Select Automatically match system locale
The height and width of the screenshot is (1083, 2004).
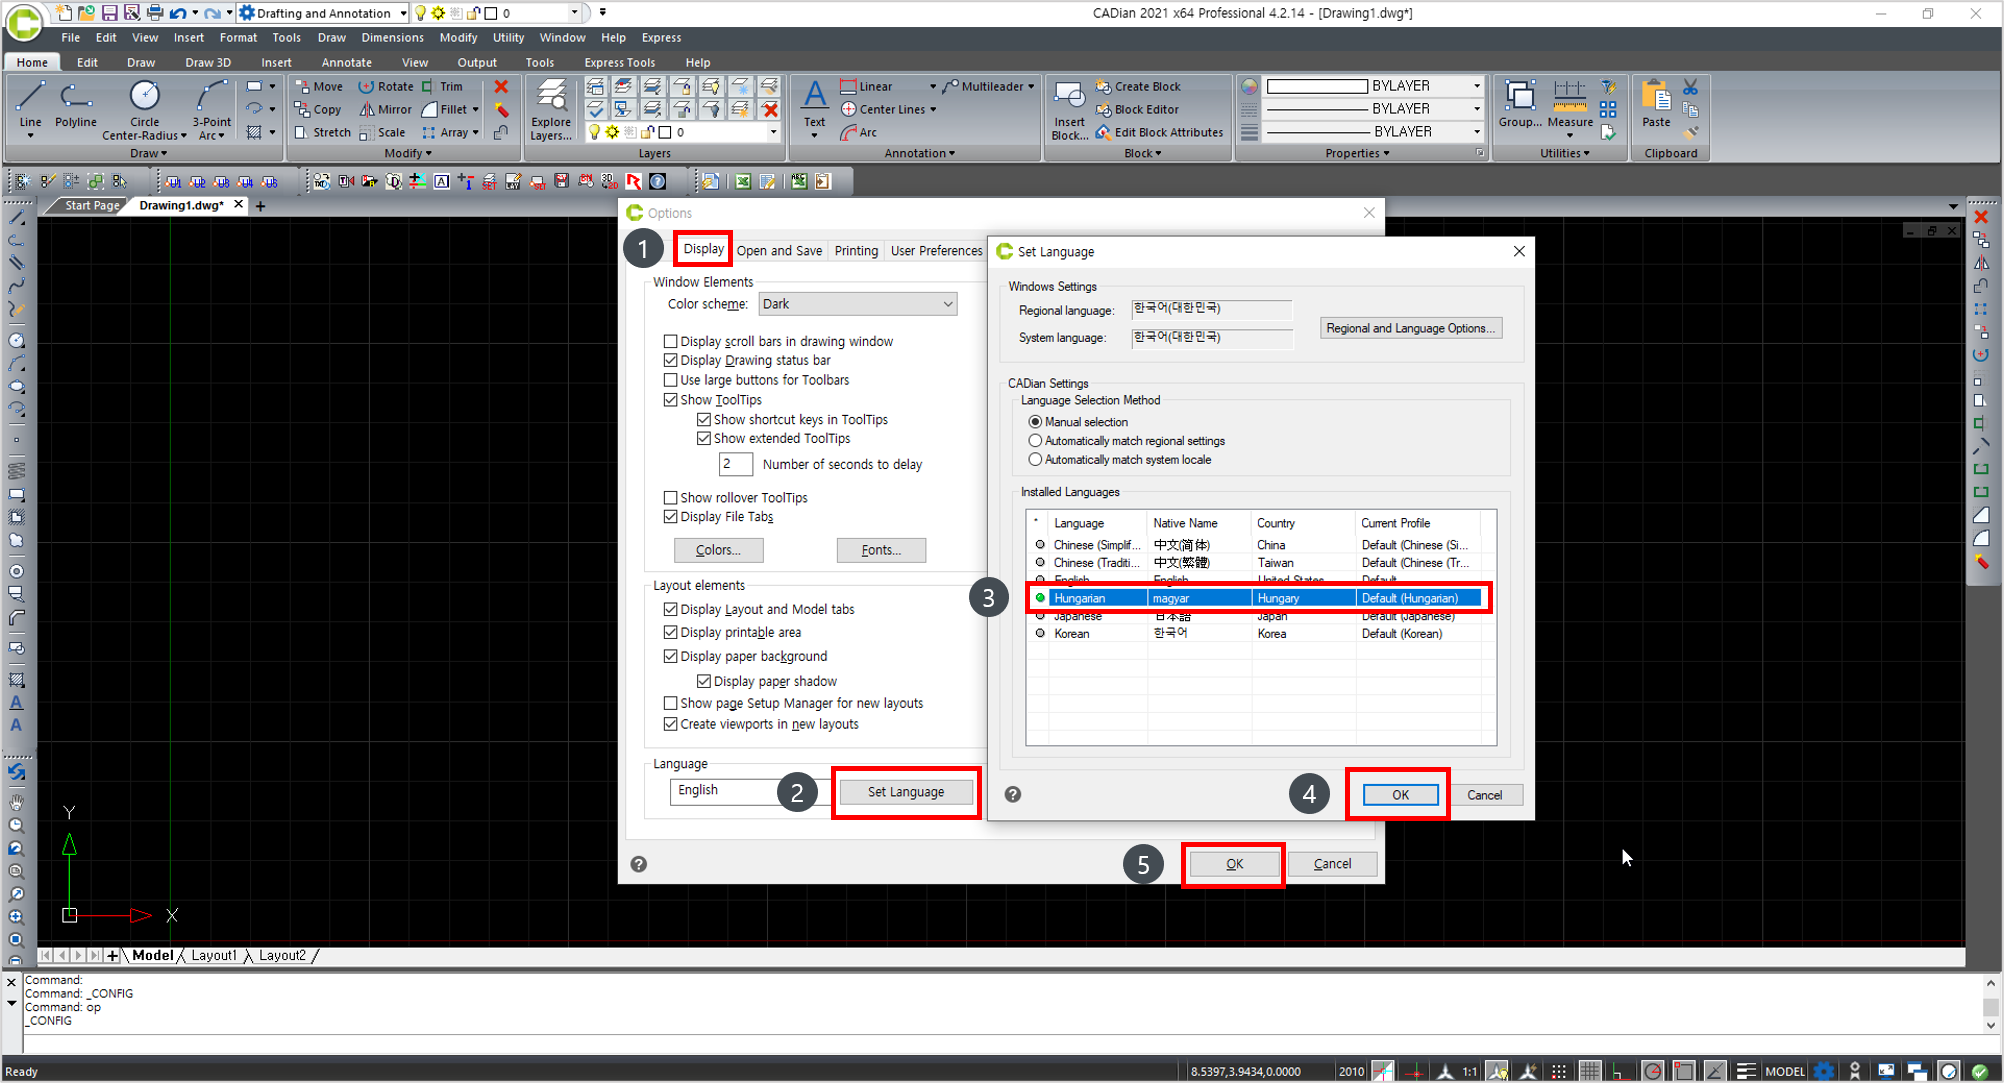[1036, 460]
